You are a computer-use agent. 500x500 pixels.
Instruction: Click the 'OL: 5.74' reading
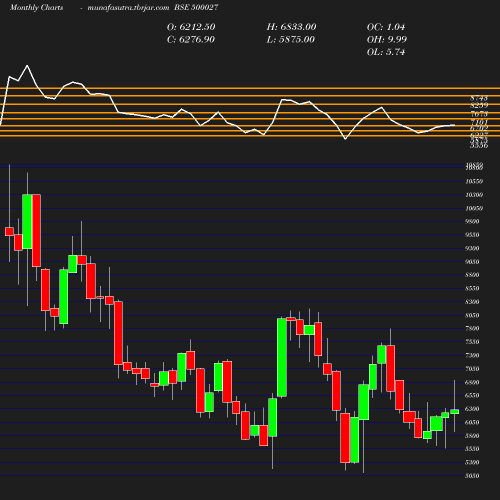[386, 52]
